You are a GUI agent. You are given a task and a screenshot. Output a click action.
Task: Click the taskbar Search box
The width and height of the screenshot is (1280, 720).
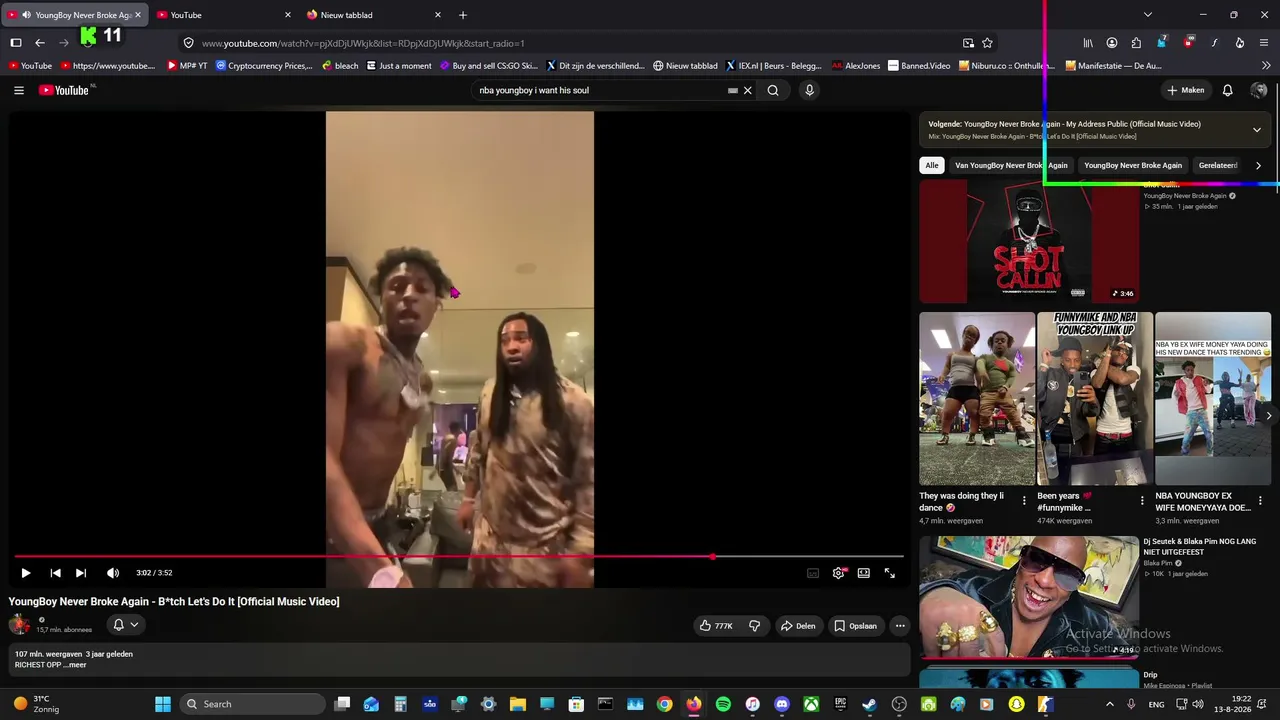pos(250,704)
